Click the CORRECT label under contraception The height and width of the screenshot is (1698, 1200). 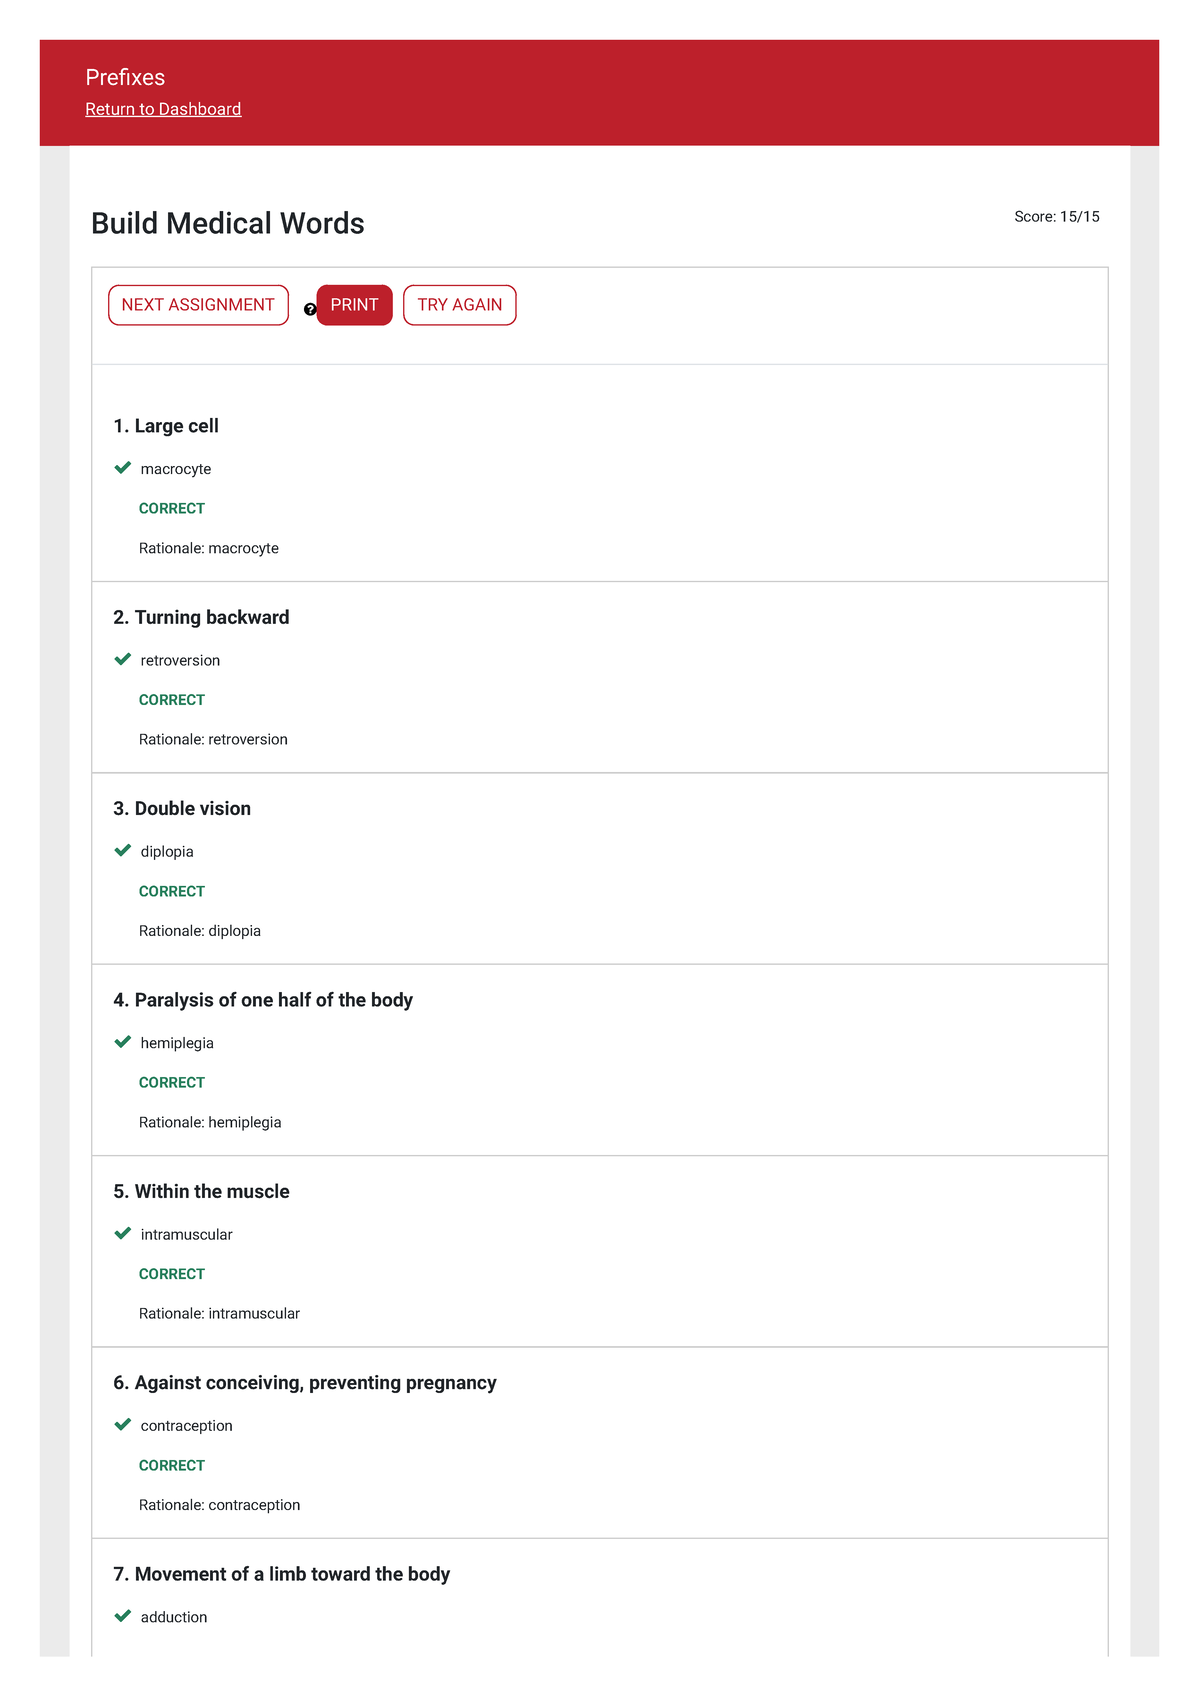click(x=172, y=1465)
